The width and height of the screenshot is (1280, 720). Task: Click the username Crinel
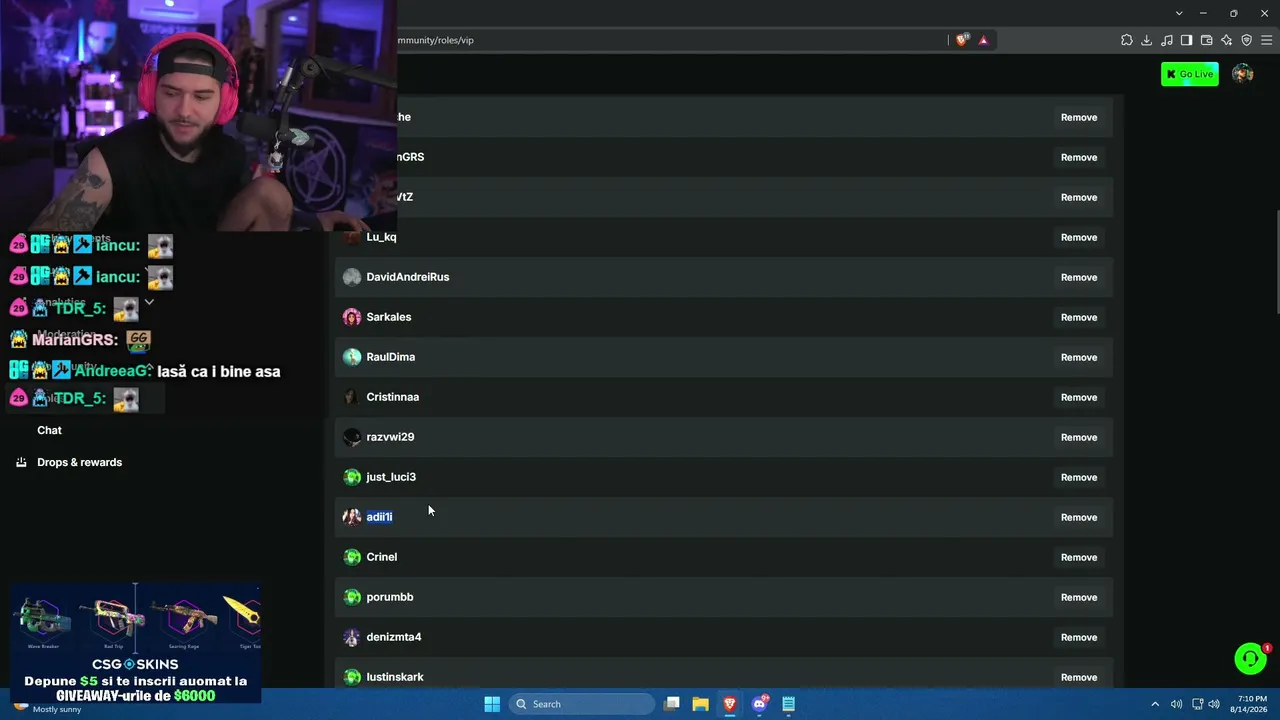pos(382,557)
